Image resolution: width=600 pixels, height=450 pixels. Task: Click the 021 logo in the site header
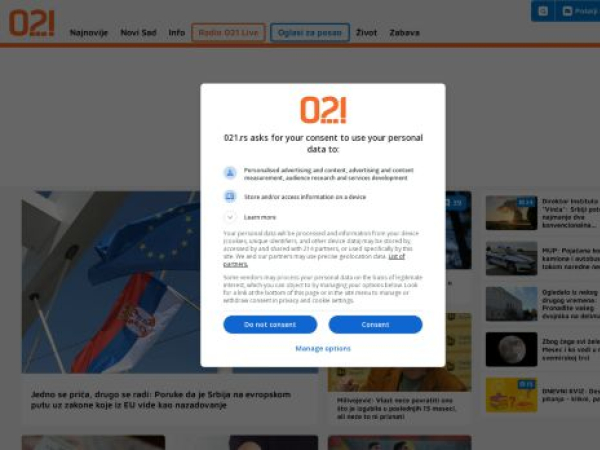point(32,23)
